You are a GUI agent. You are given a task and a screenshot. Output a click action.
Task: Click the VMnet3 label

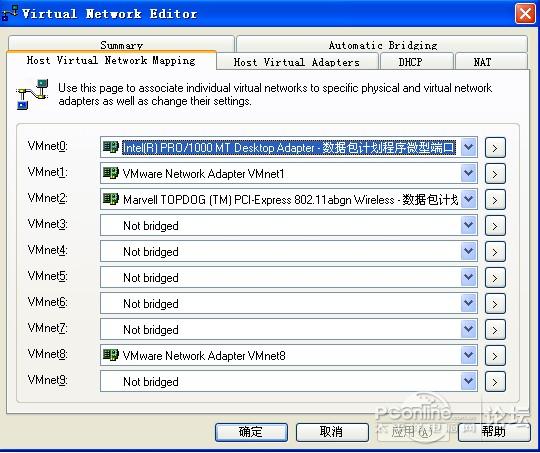(x=48, y=224)
